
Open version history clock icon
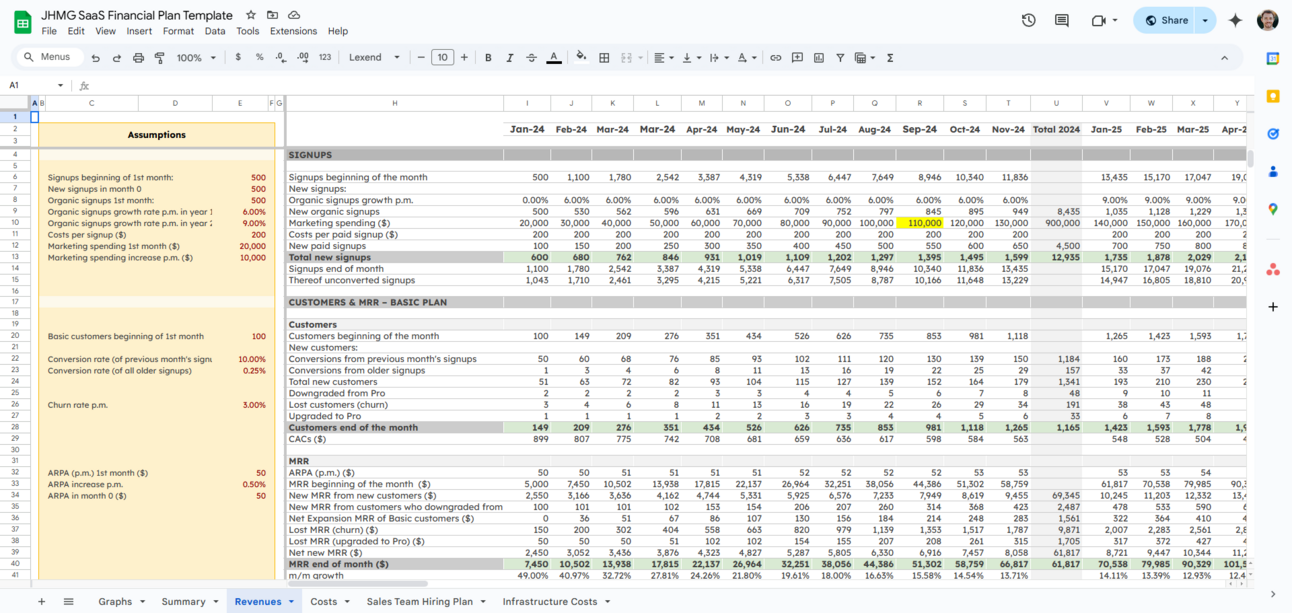point(1028,20)
